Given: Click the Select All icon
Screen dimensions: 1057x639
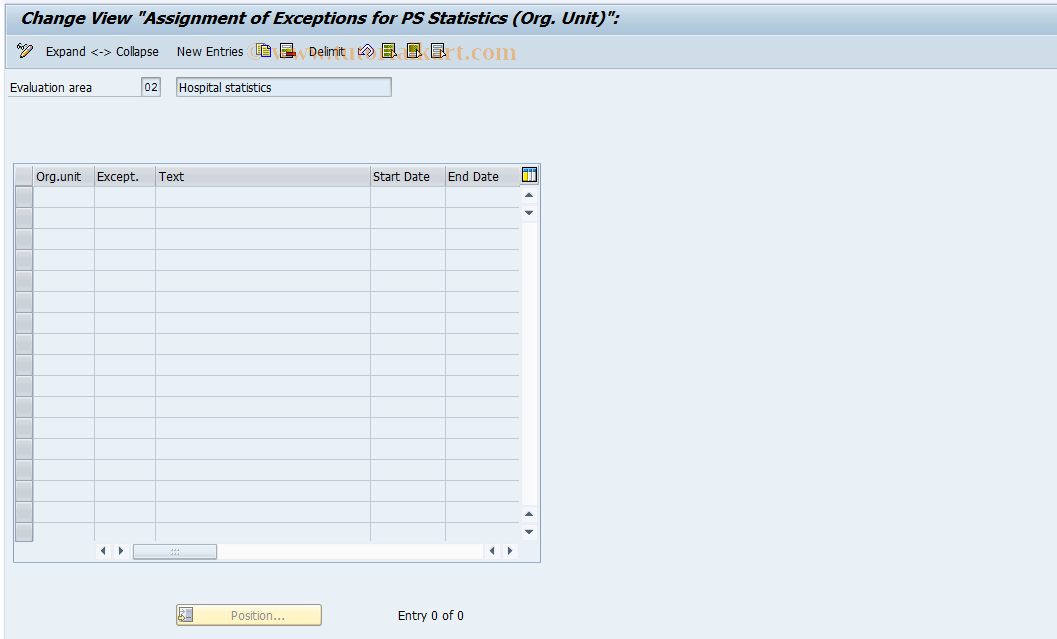Looking at the screenshot, I should pos(389,51).
